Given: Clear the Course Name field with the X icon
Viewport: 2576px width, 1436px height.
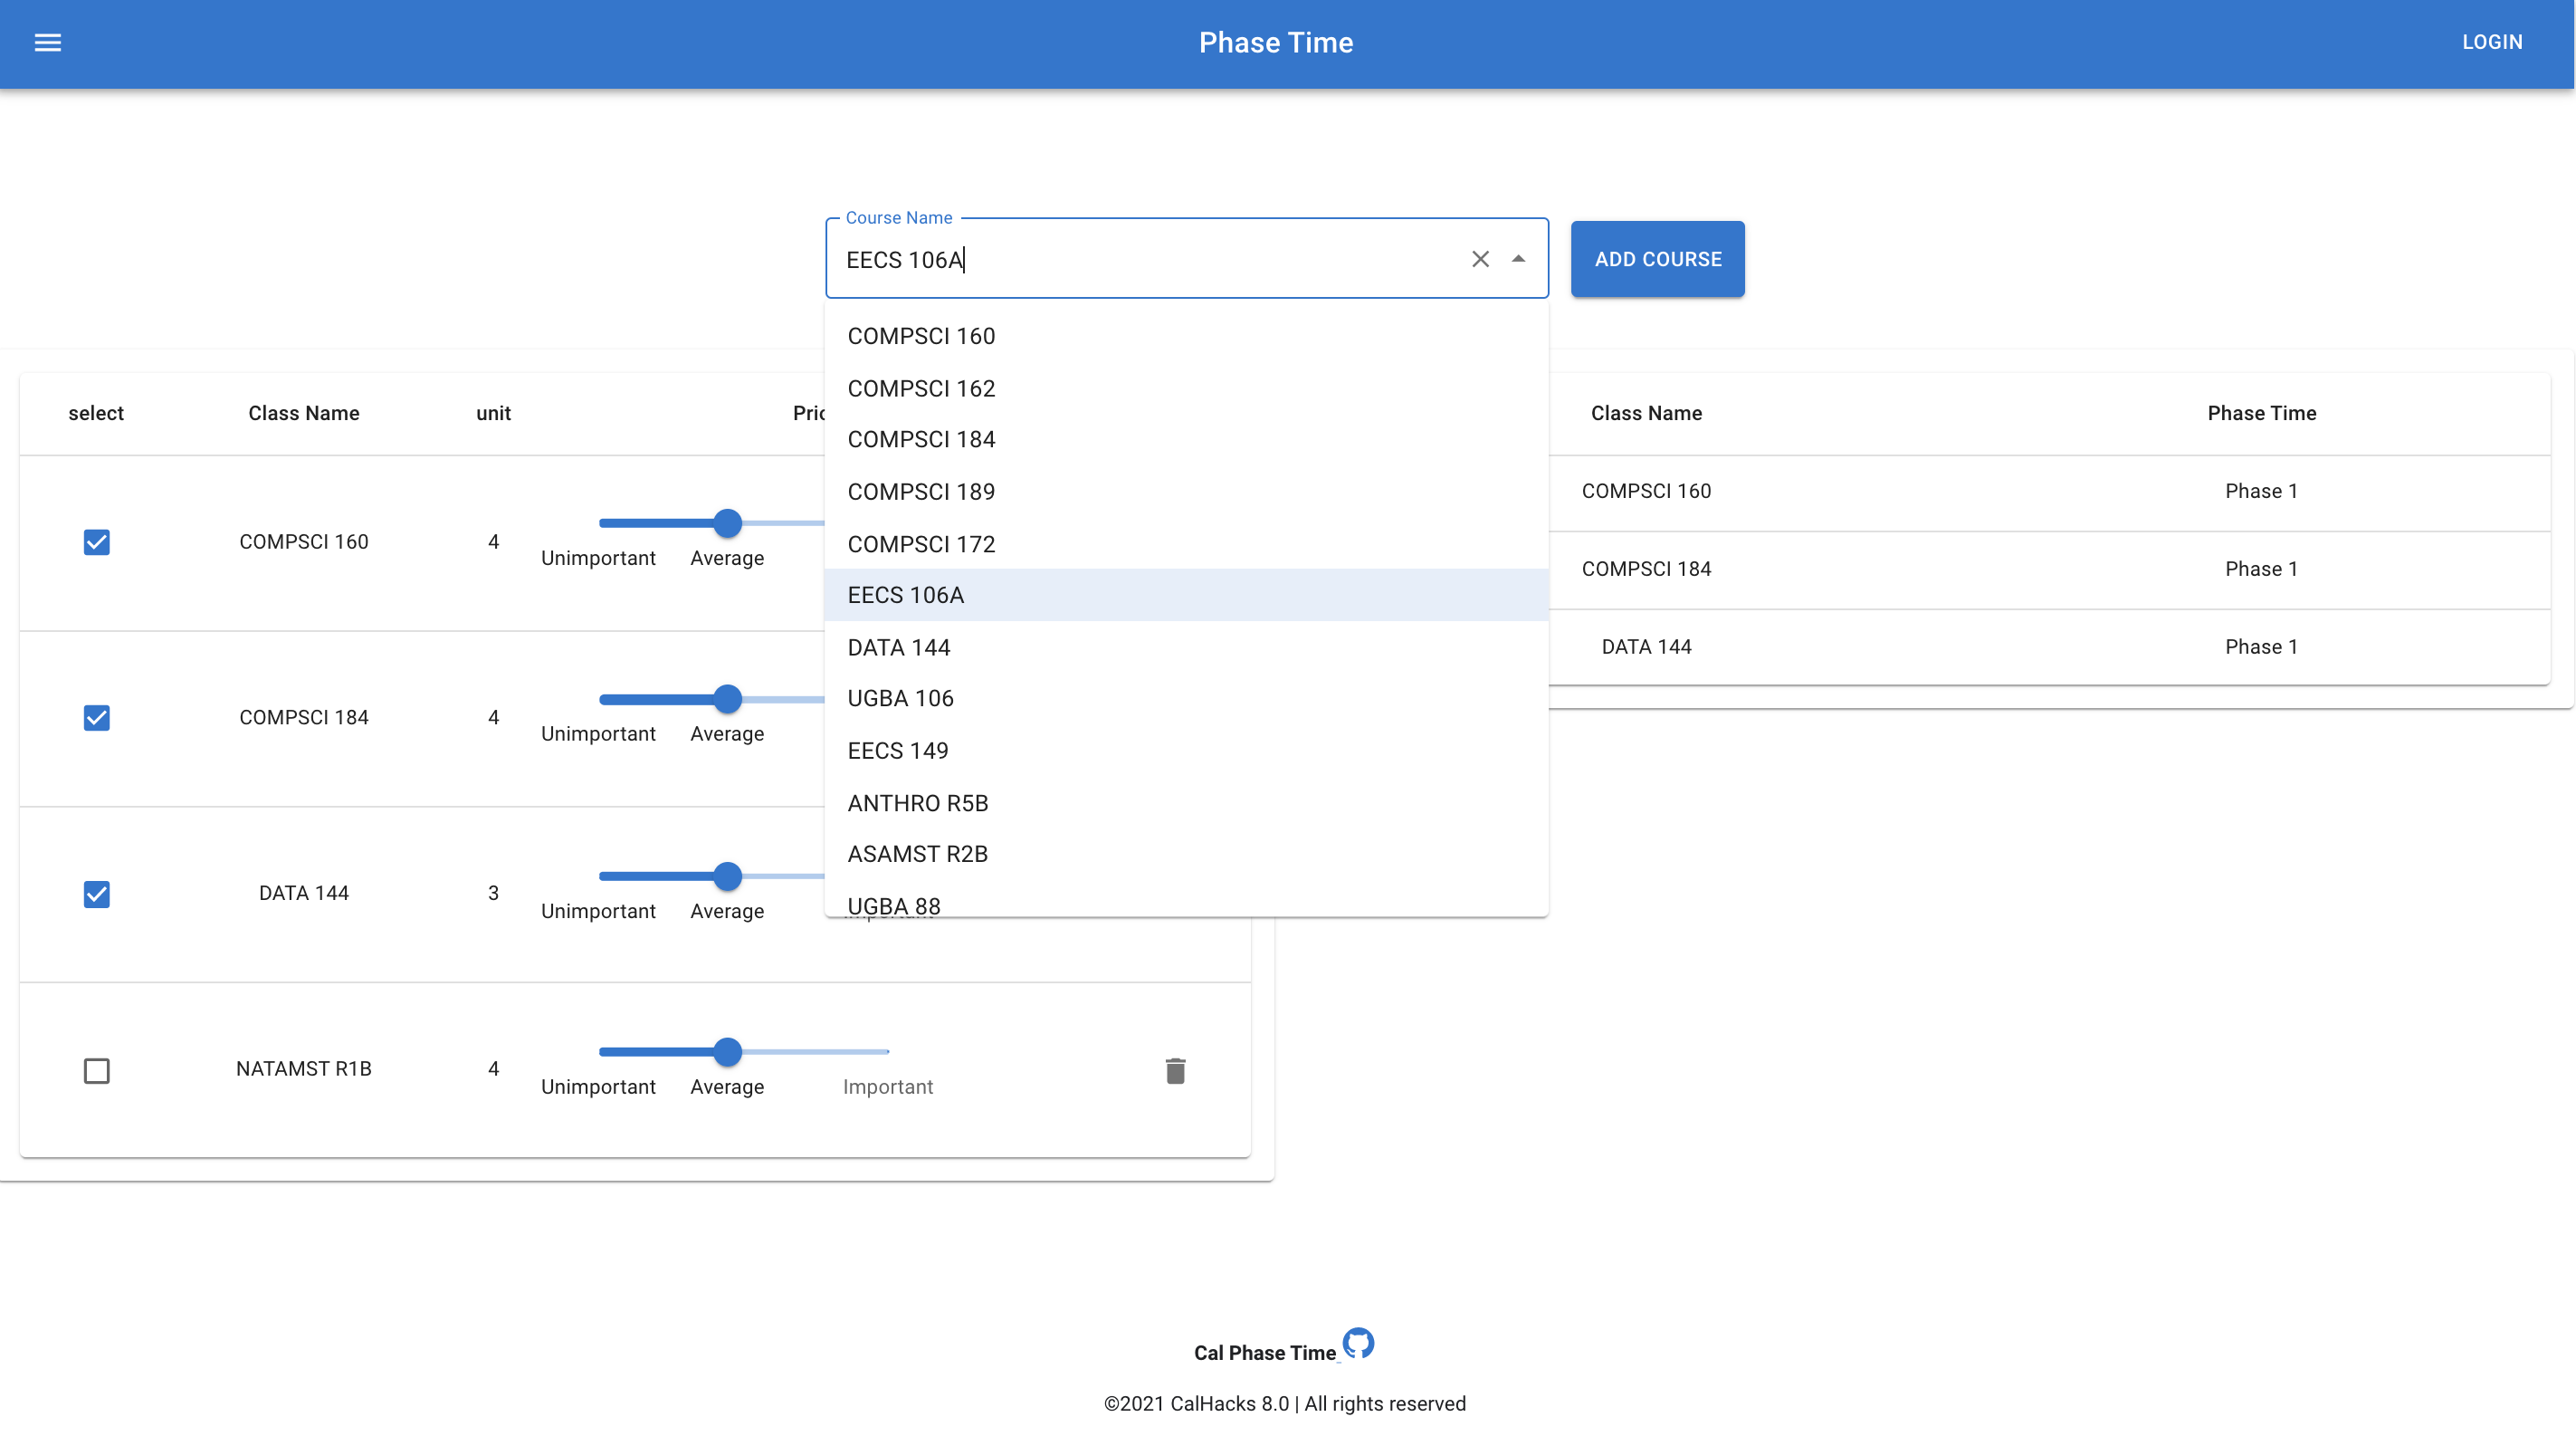Looking at the screenshot, I should point(1481,258).
